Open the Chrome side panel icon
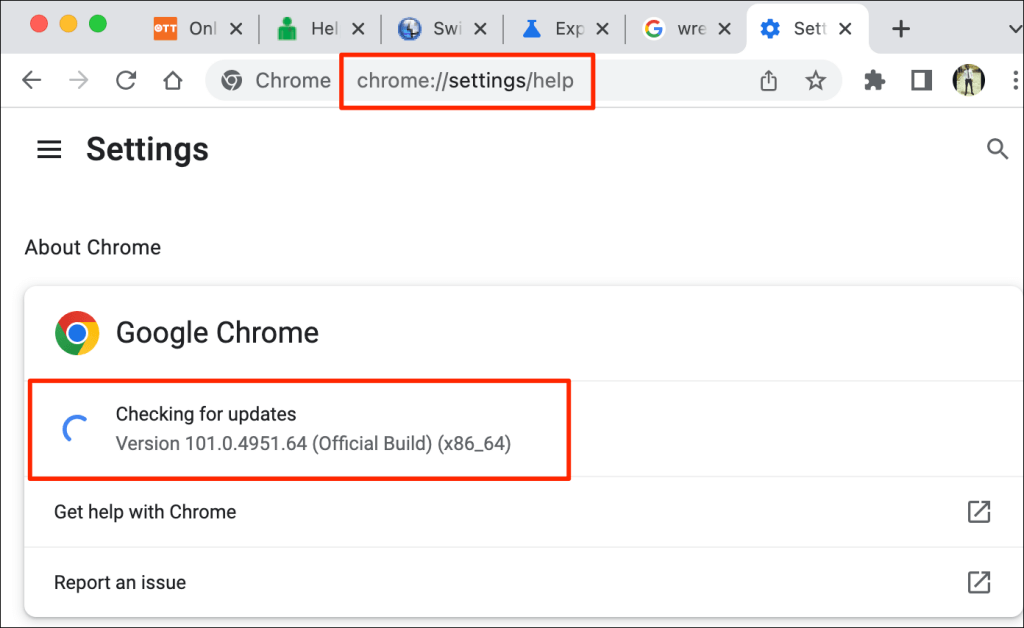 click(x=921, y=80)
